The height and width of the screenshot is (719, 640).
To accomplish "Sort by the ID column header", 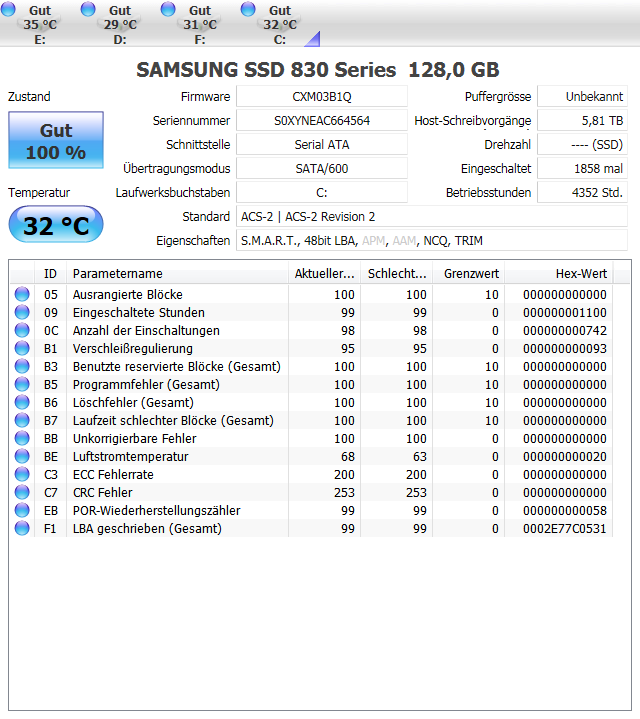I will click(50, 274).
